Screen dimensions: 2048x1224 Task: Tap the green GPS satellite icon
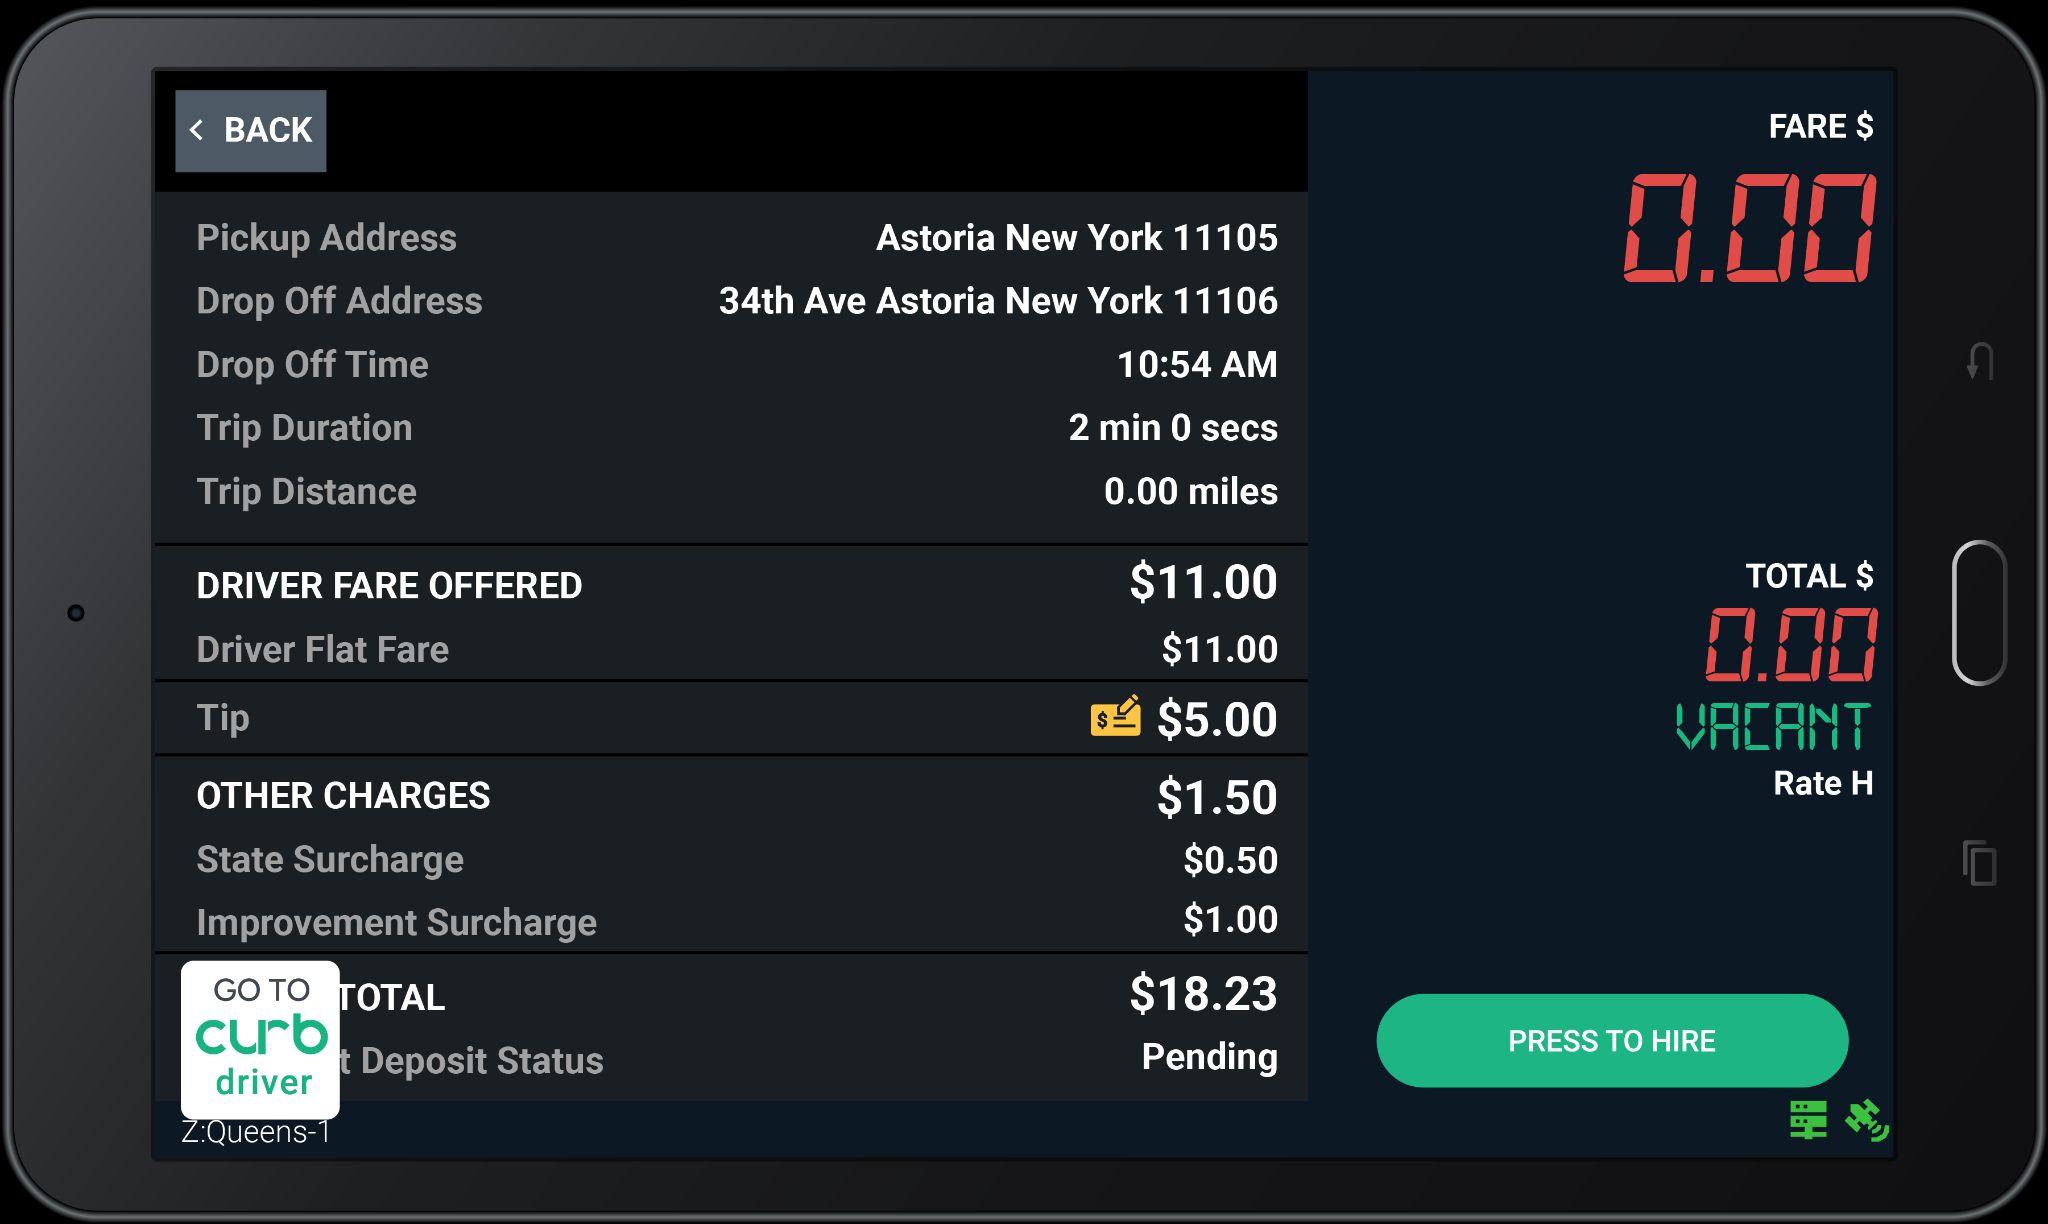coord(1866,1120)
